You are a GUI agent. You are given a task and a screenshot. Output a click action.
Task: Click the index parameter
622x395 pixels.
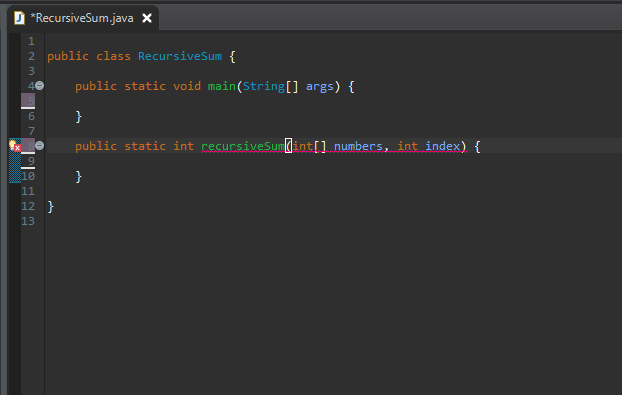(x=442, y=146)
